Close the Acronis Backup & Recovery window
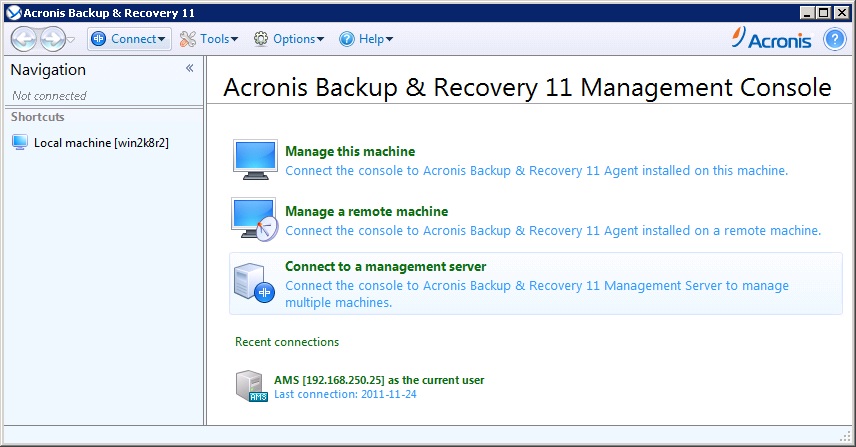 pyautogui.click(x=842, y=13)
